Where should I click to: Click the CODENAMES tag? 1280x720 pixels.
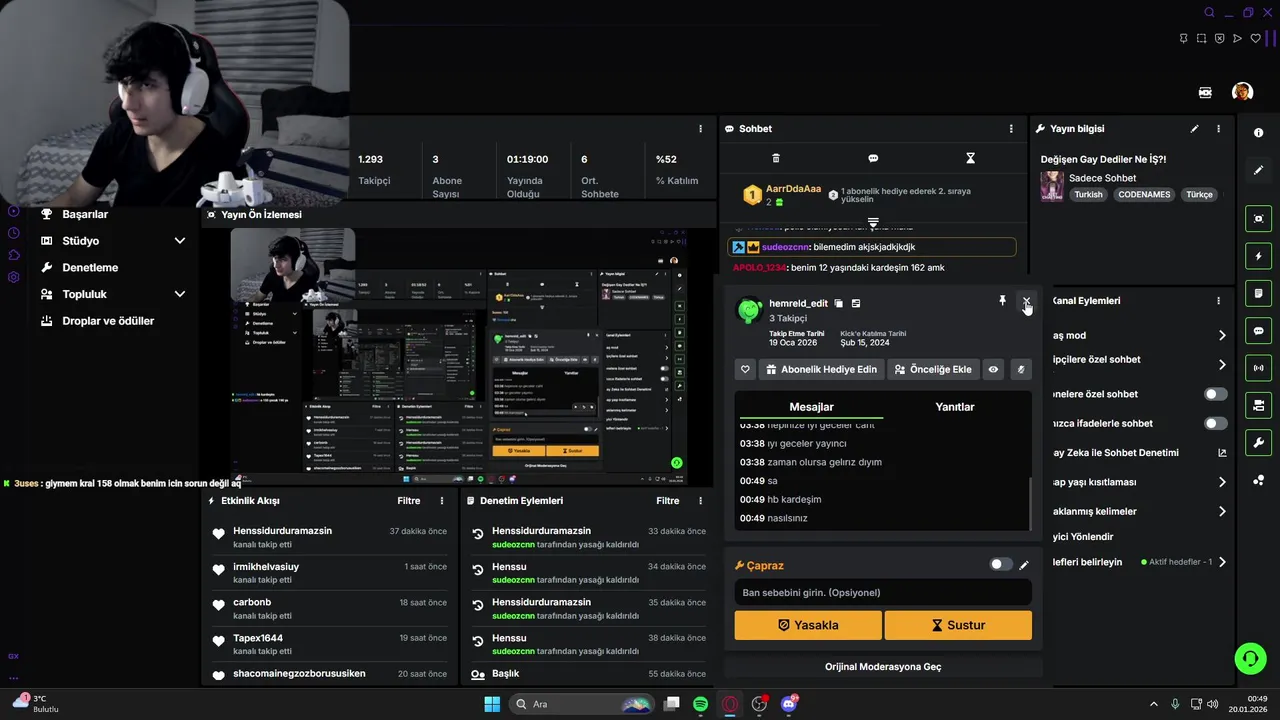tap(1144, 195)
